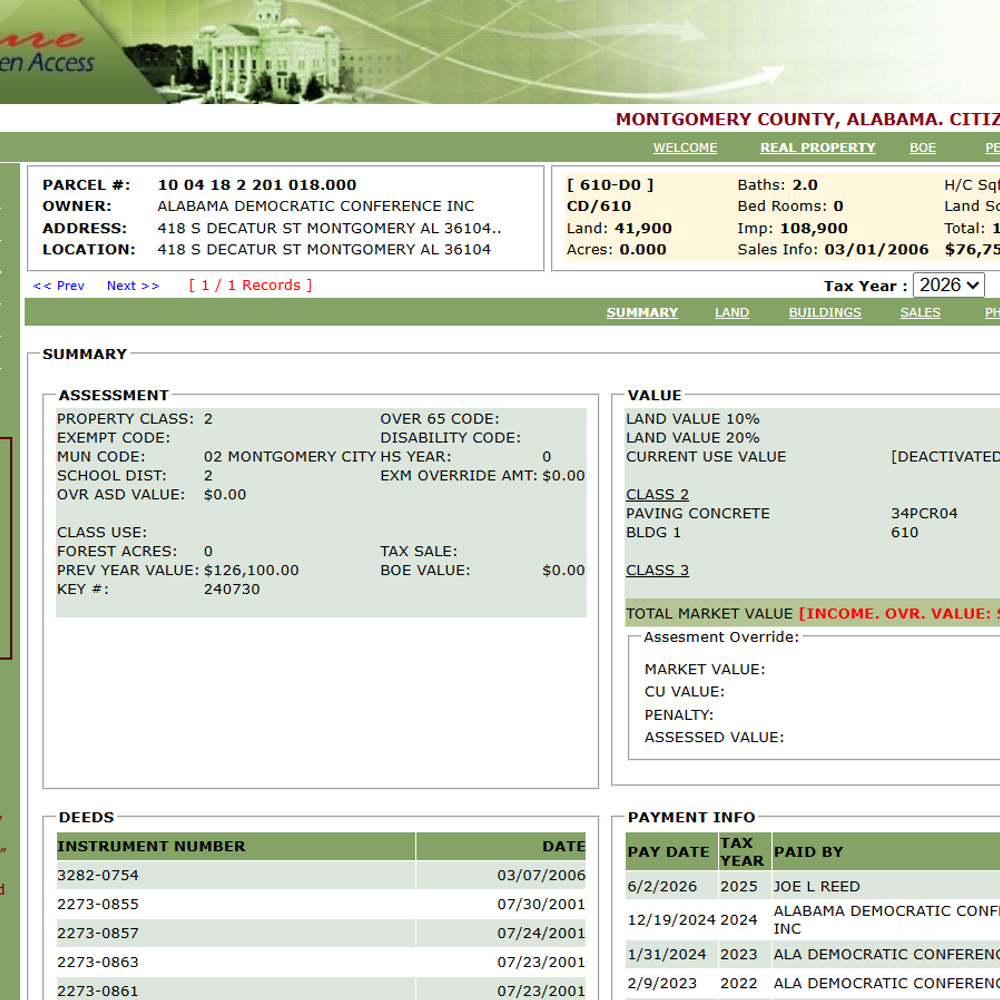This screenshot has width=1000, height=1000.
Task: Click the Citizen Access logo
Action: [46, 51]
